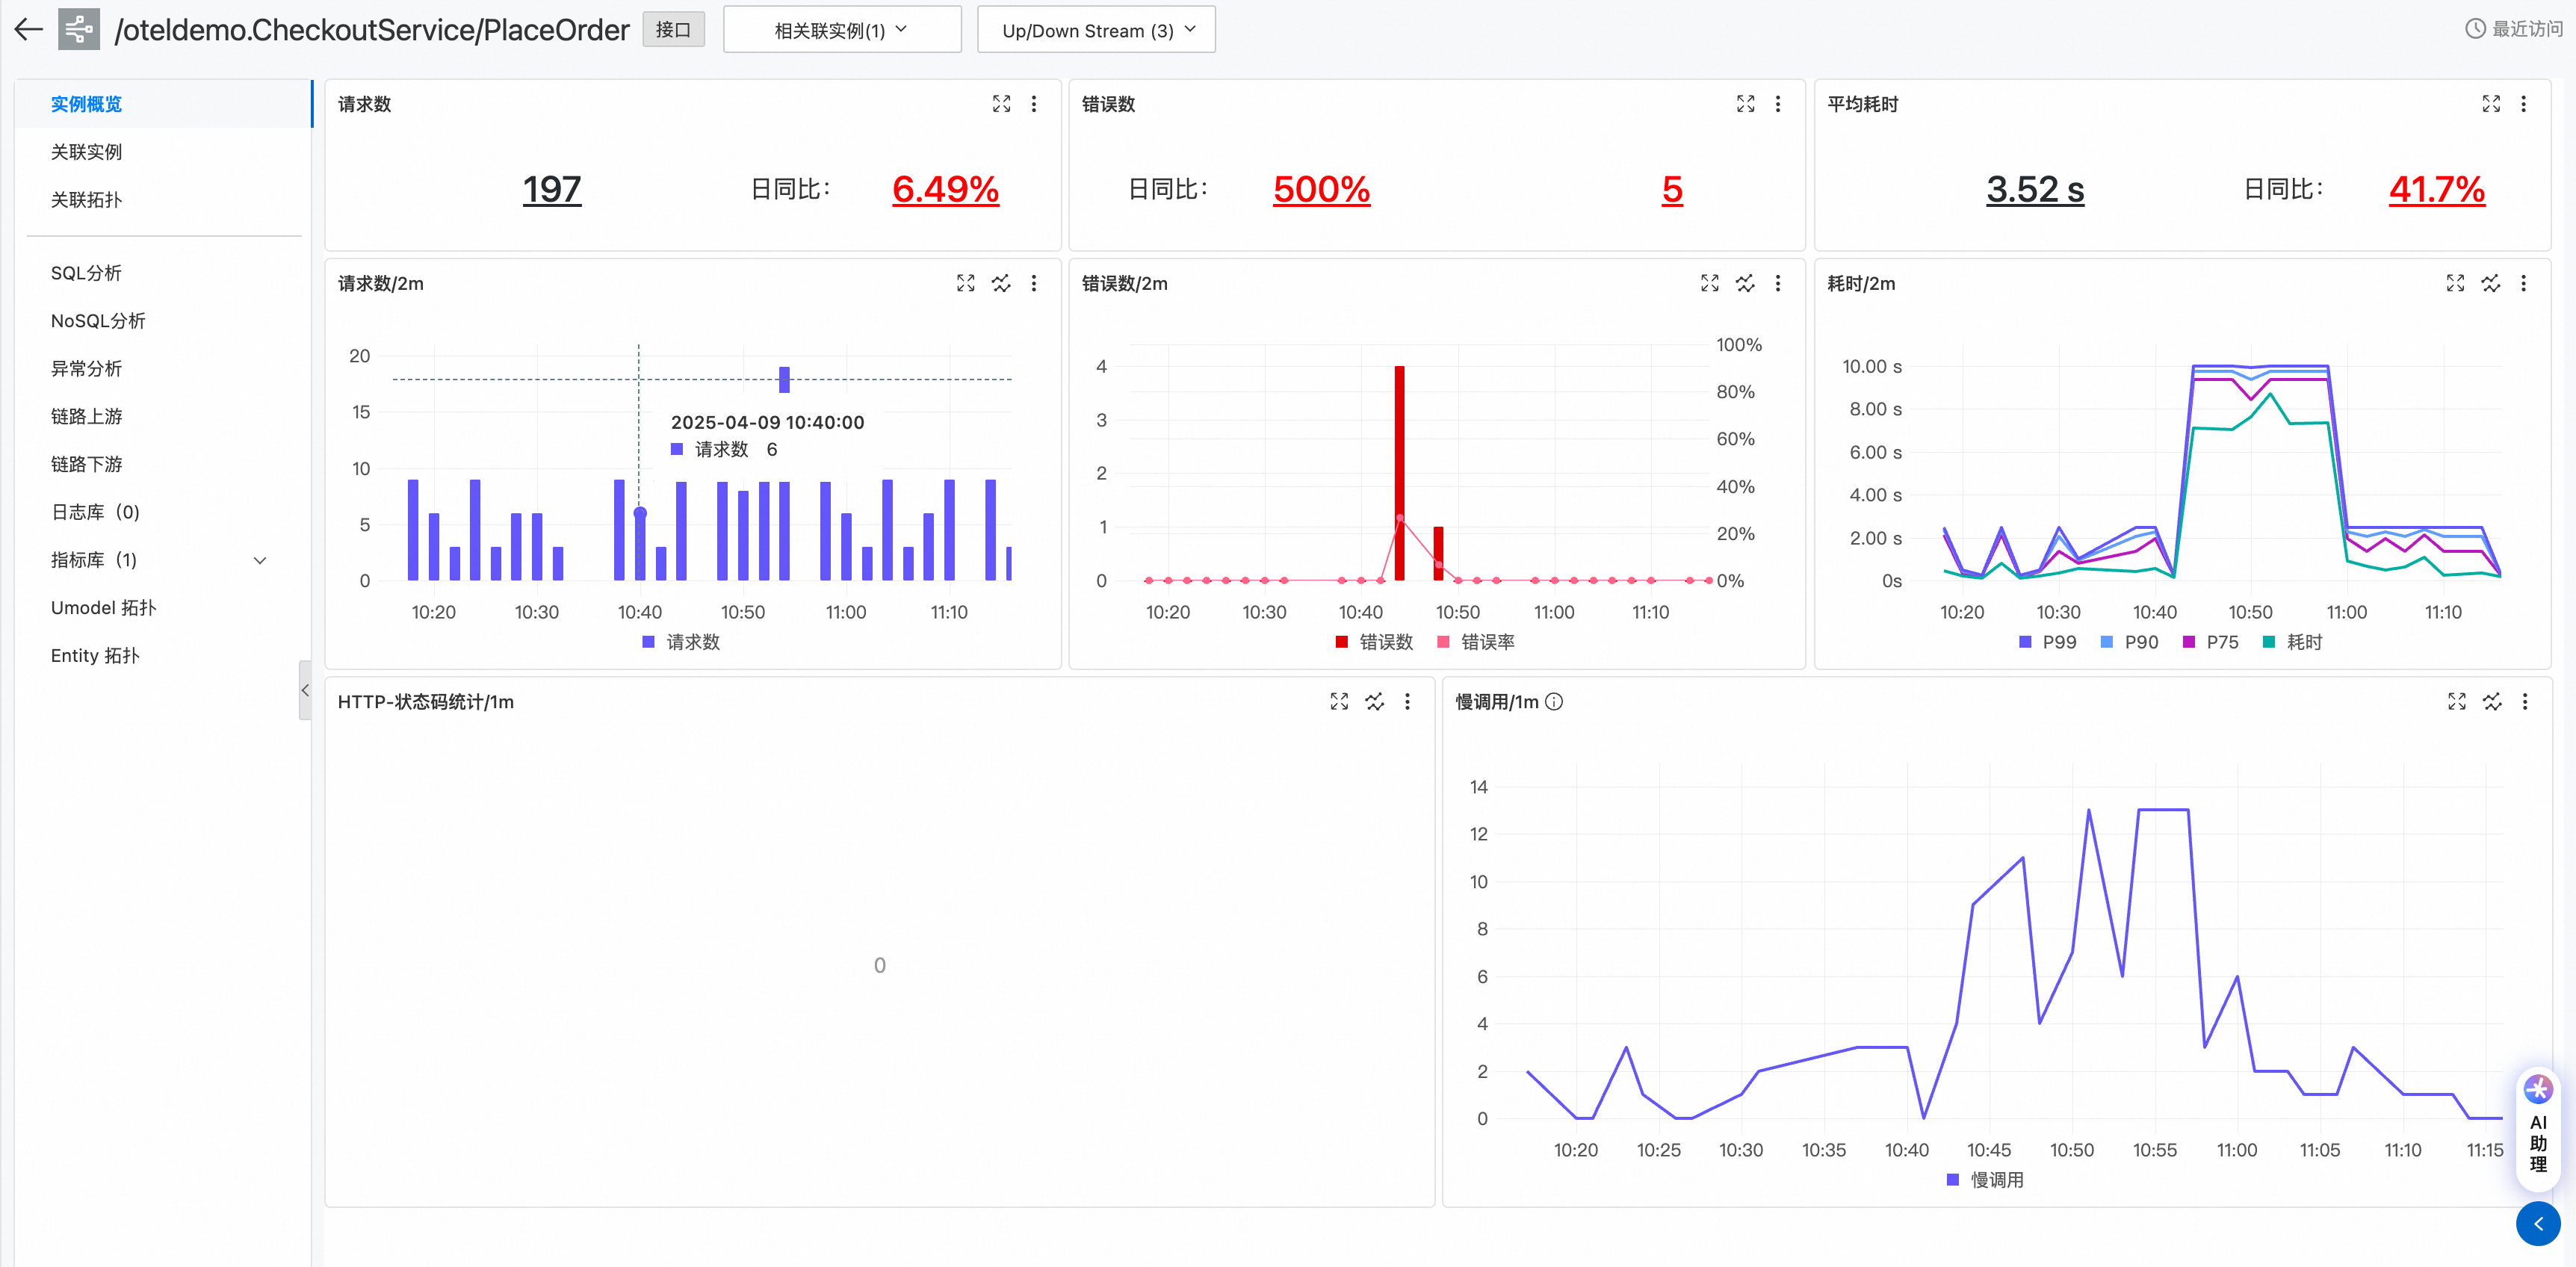Toggle the 错误率 legend series
The image size is (2576, 1267).
(1476, 642)
